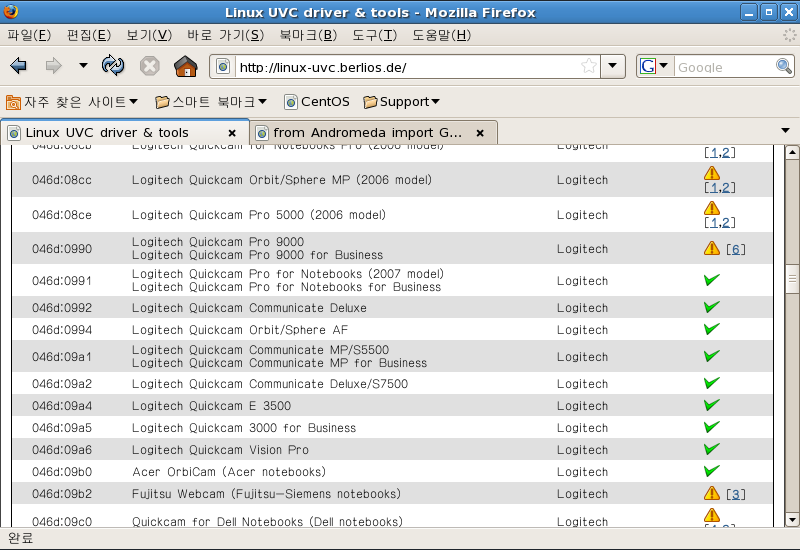Open footnote link 2 for 046d:08ce

click(726, 223)
